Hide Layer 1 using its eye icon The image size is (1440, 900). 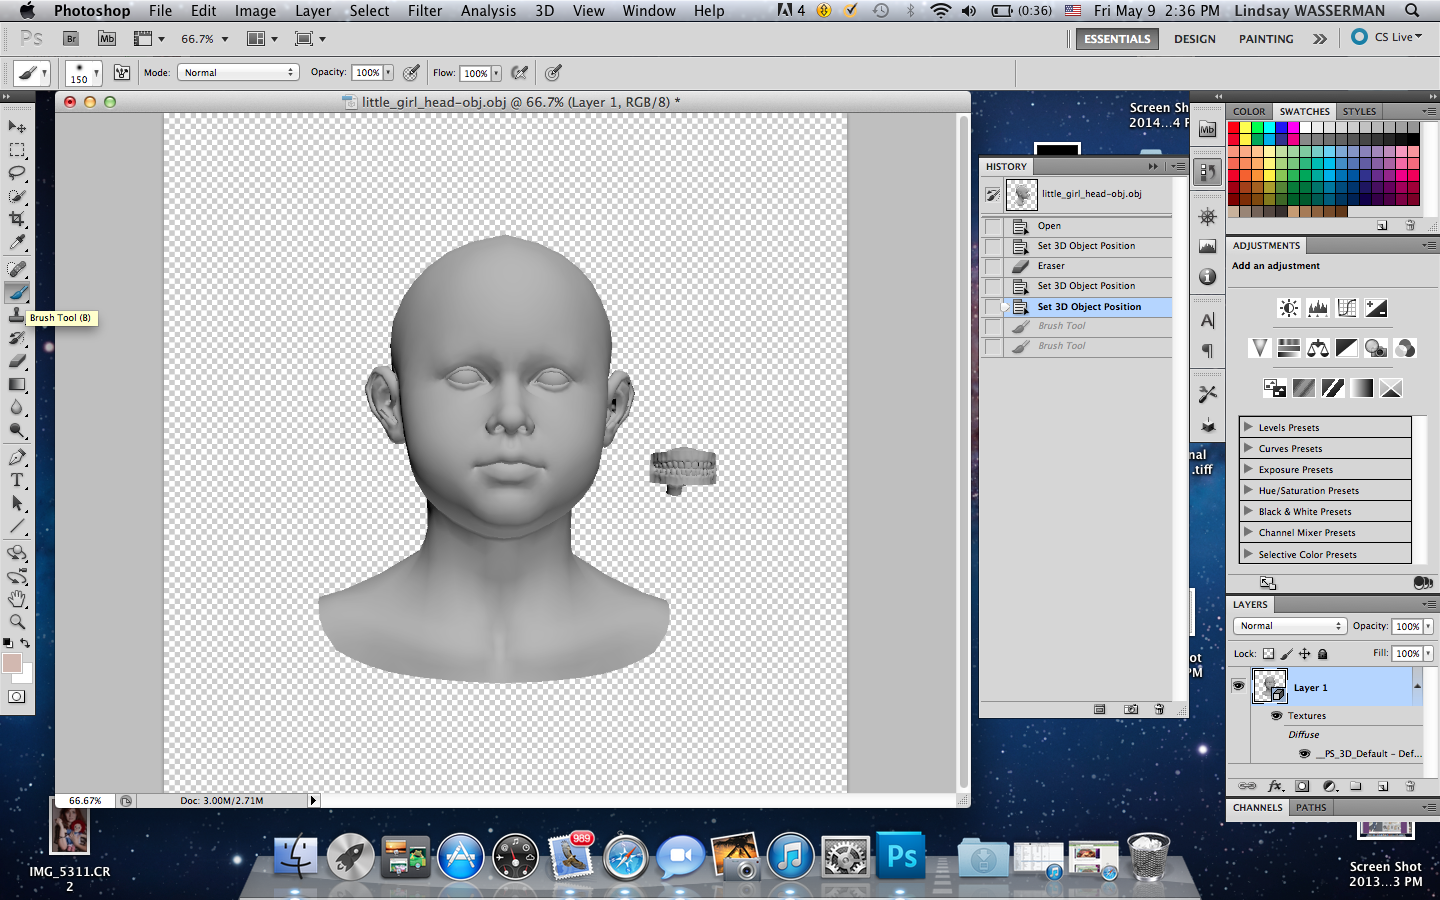click(x=1238, y=686)
